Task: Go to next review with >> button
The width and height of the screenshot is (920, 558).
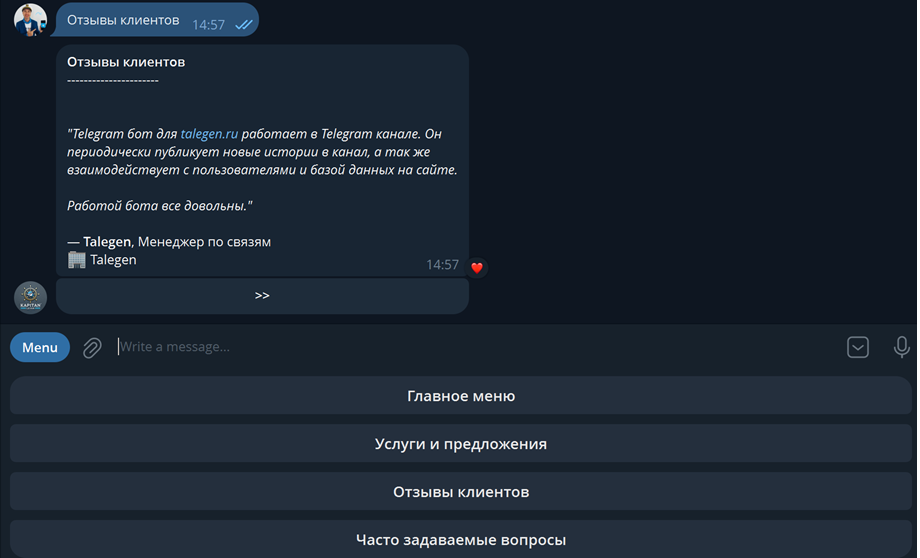Action: tap(262, 296)
